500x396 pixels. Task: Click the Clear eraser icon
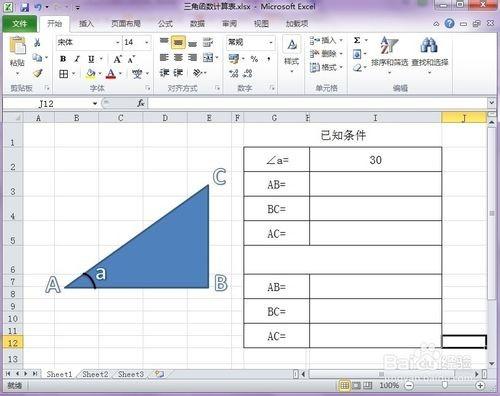(x=357, y=68)
